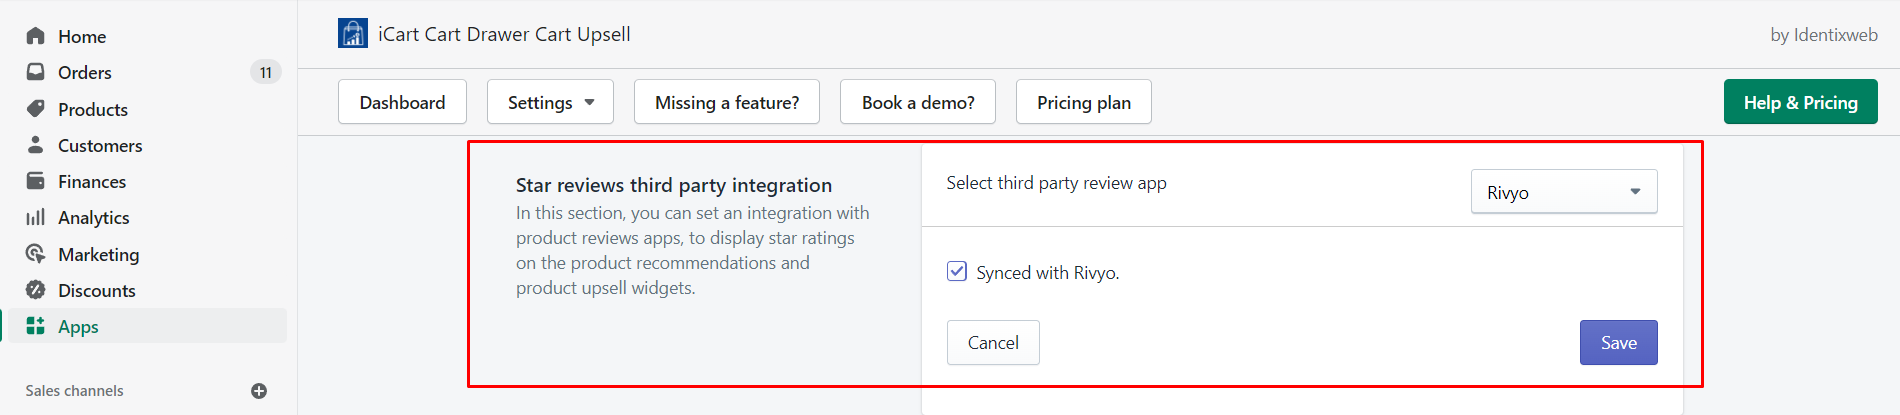Expand the Settings dropdown menu

[x=550, y=102]
